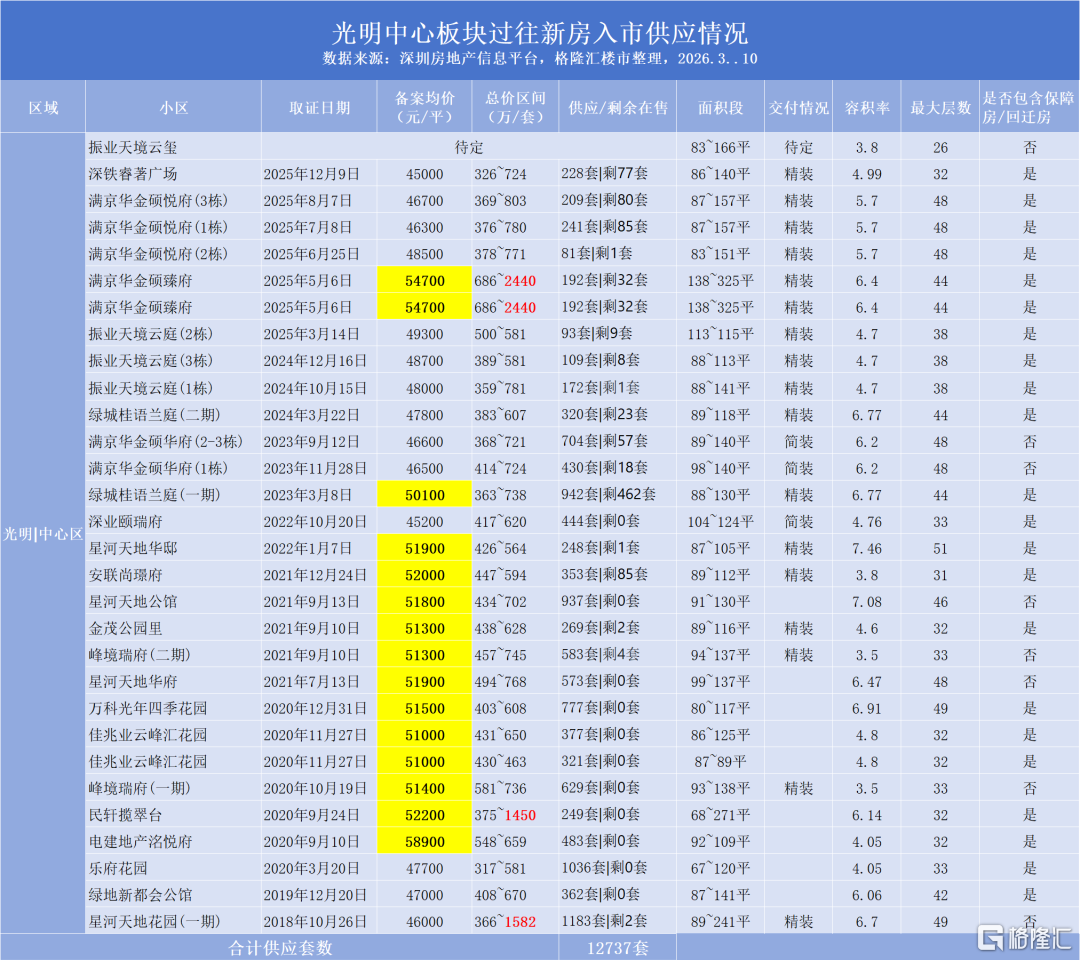Click the data source subtitle line
The image size is (1080, 960).
point(540,59)
